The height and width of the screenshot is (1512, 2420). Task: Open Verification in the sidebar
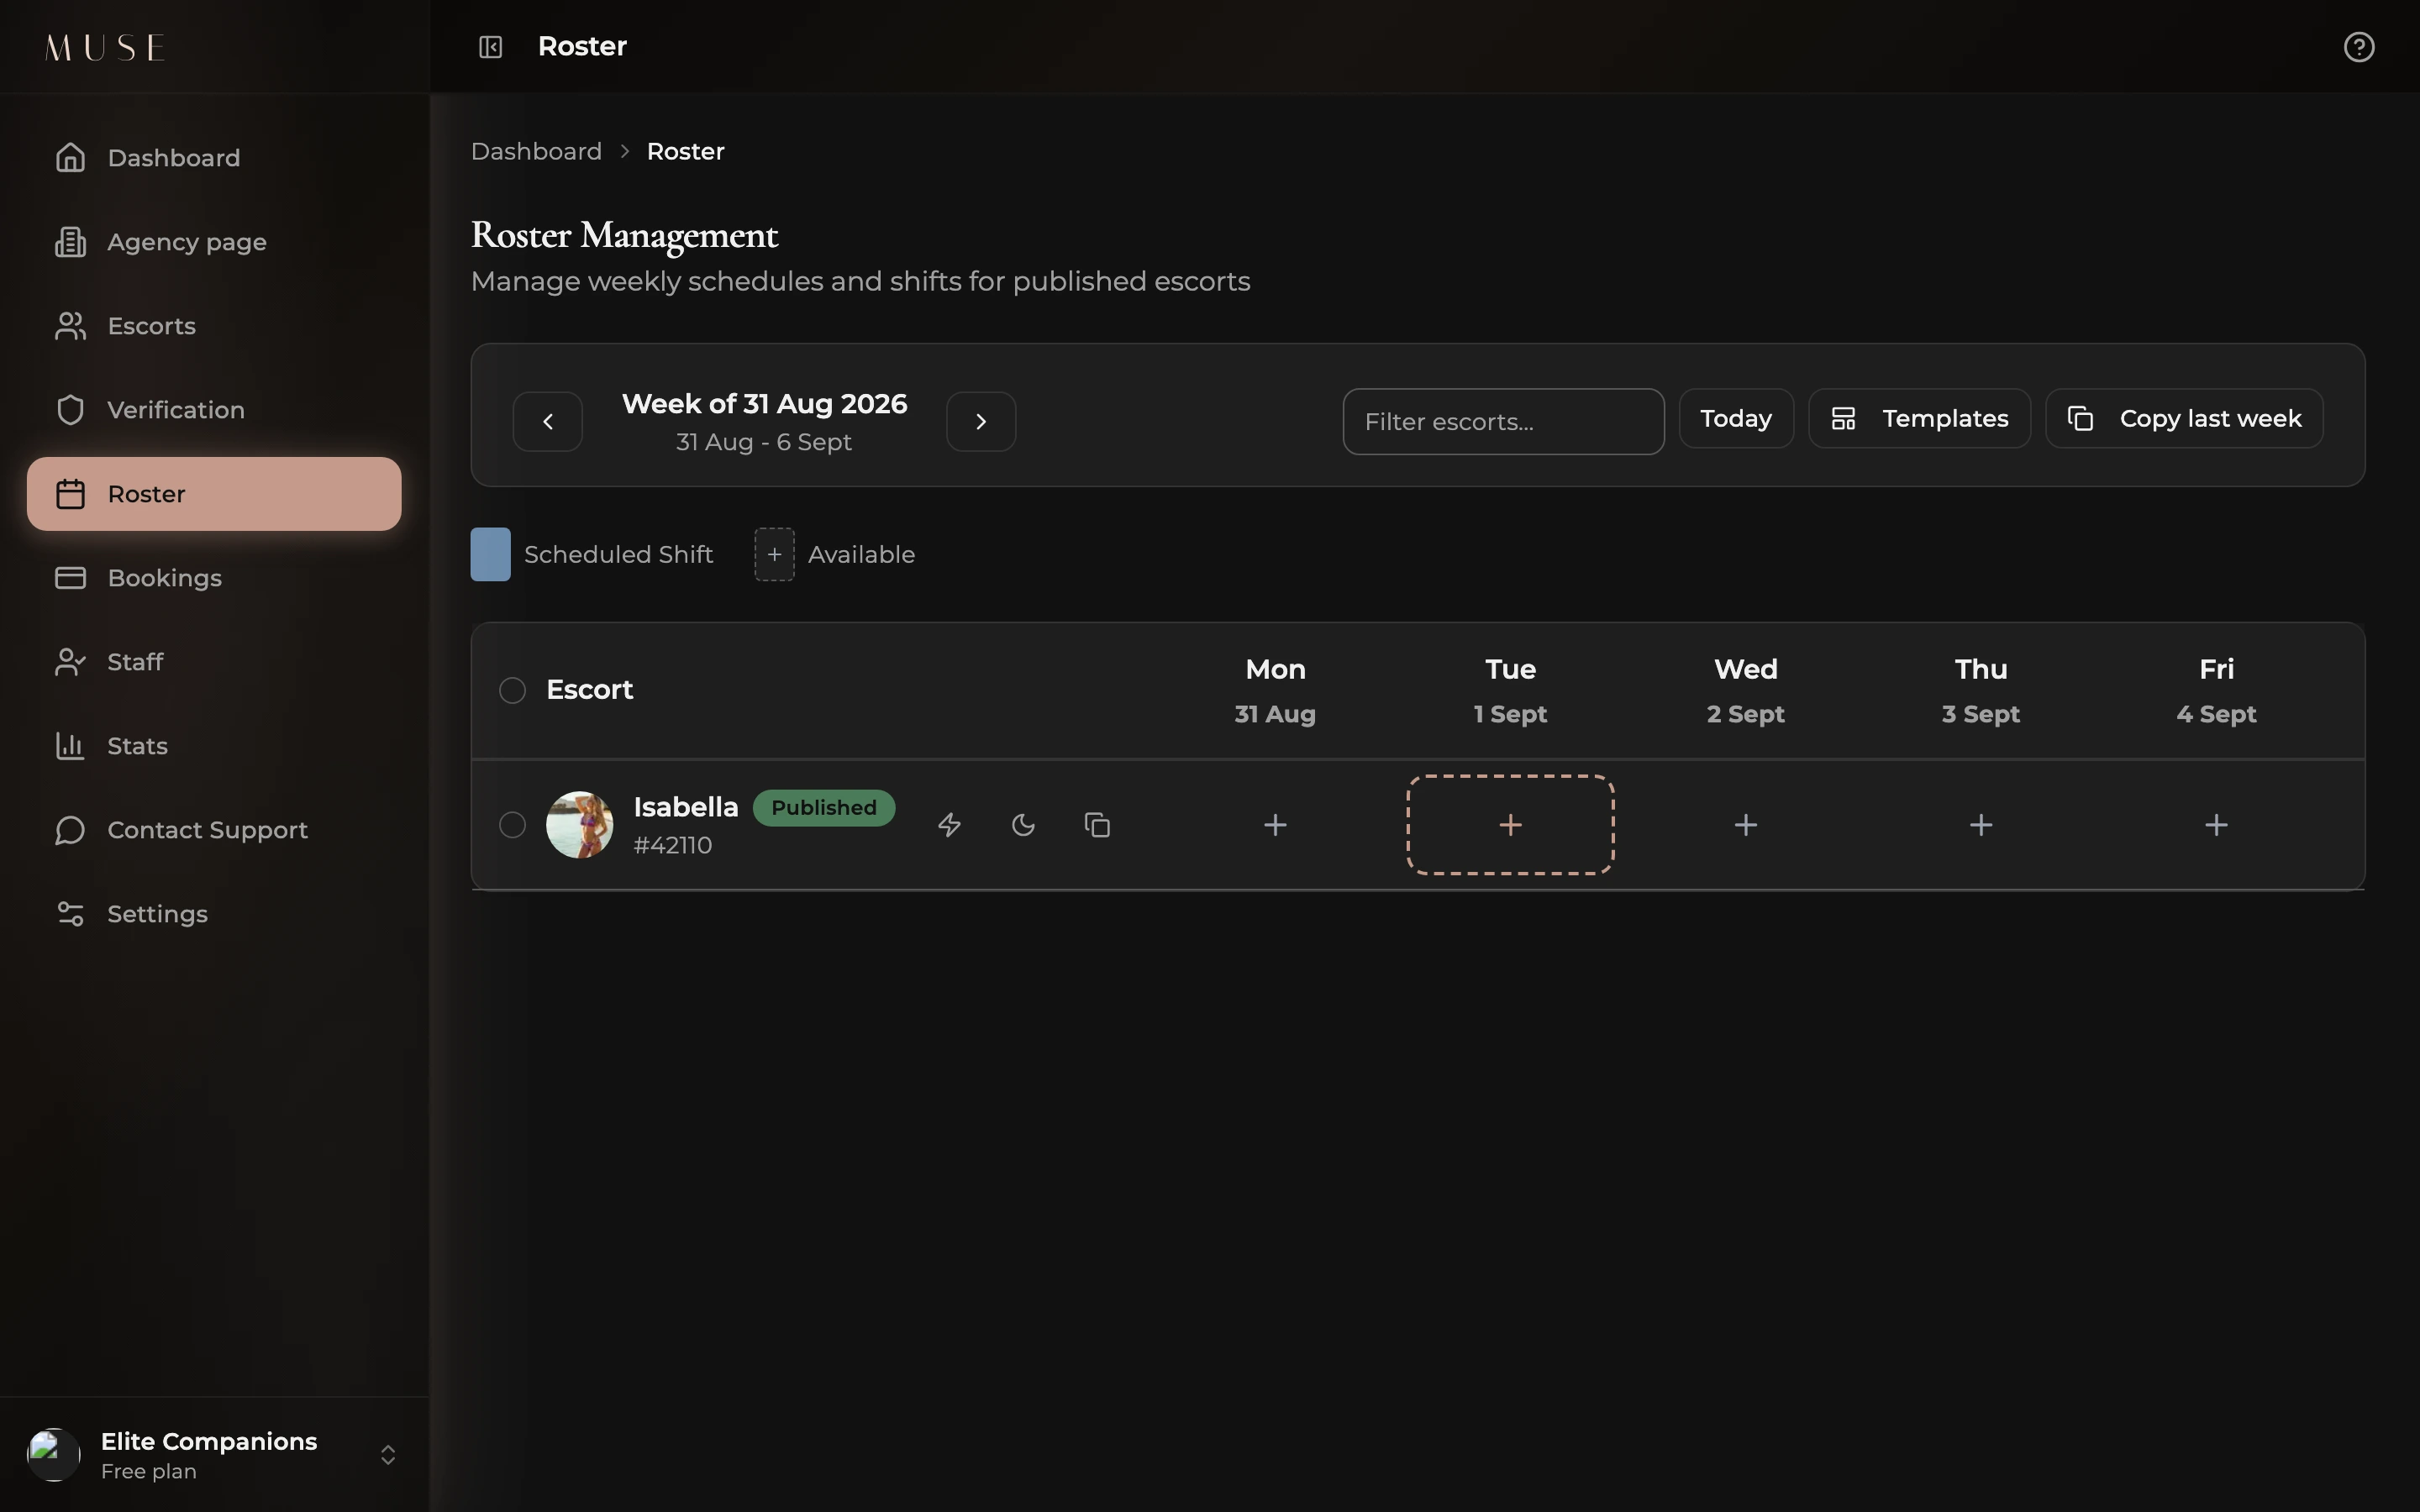click(x=214, y=410)
